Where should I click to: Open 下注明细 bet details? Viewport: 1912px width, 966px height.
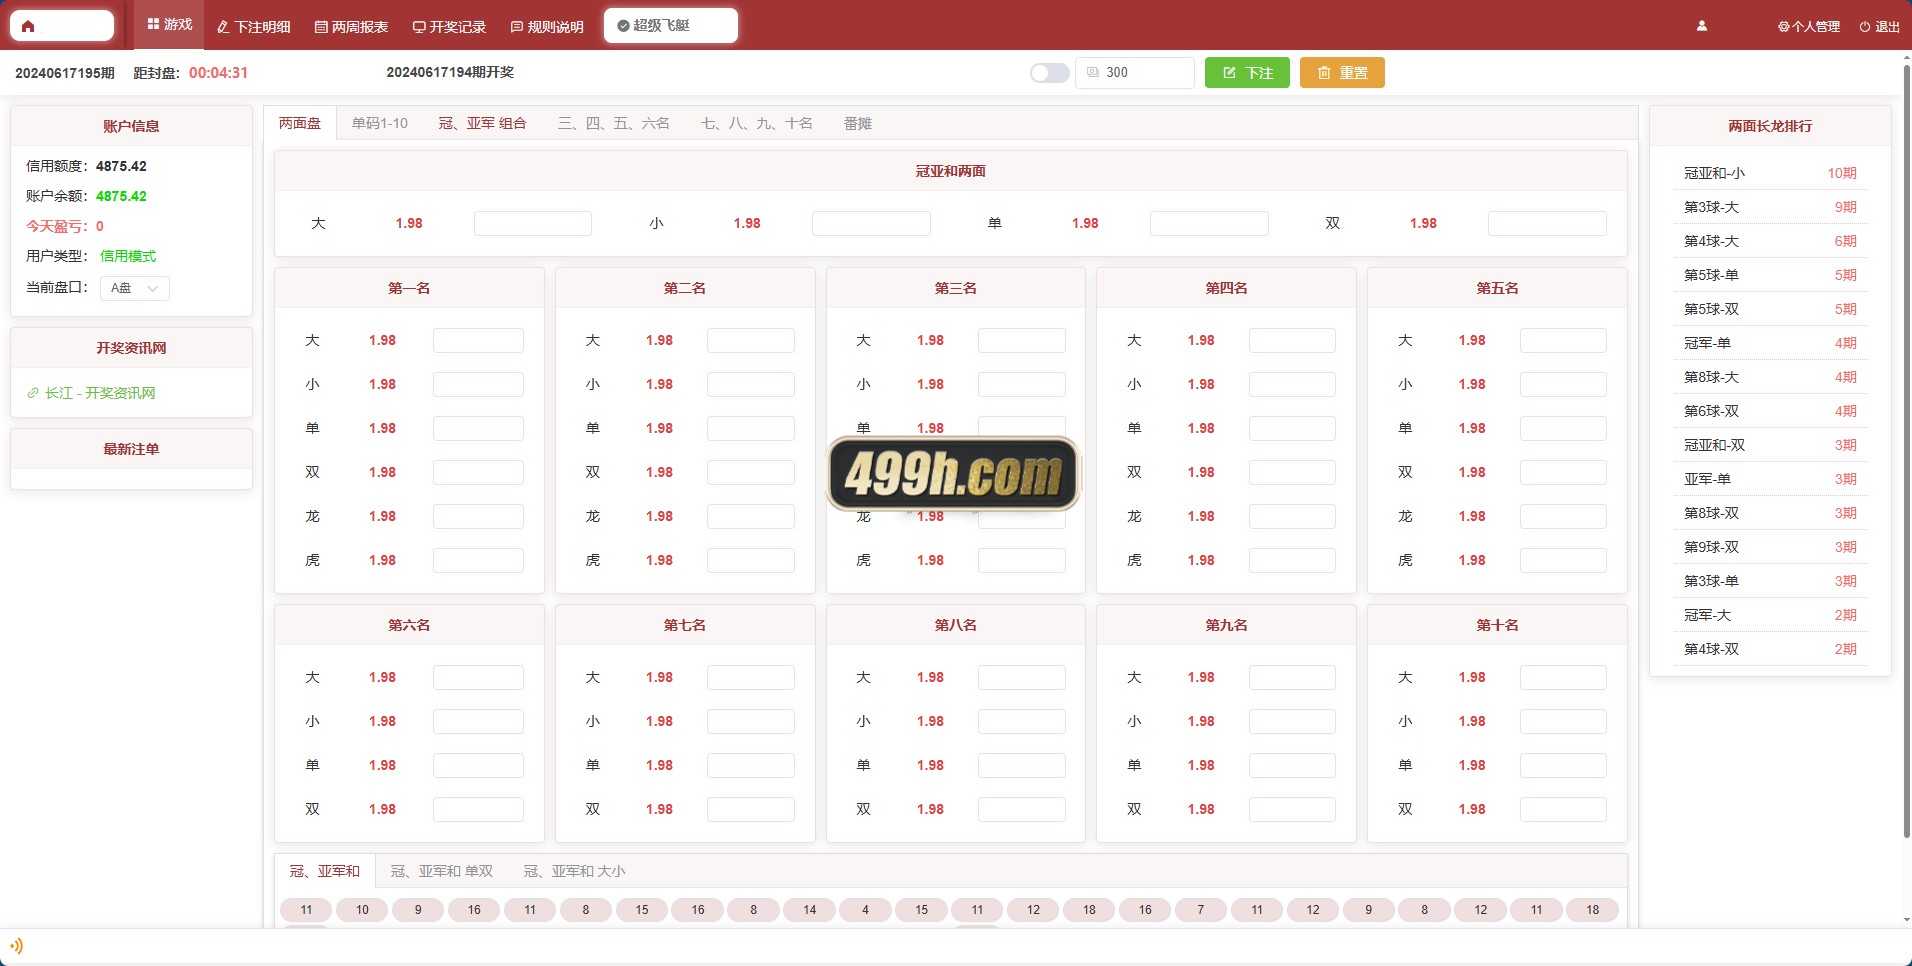pyautogui.click(x=254, y=27)
